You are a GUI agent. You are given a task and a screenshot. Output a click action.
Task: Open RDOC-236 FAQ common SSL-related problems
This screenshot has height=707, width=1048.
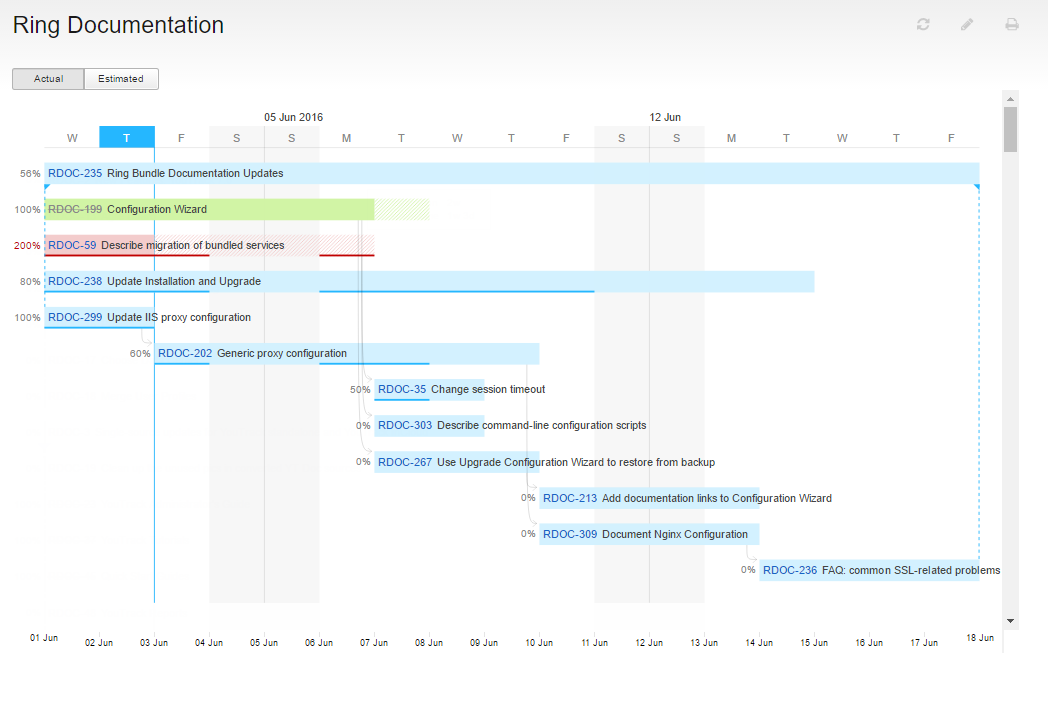tap(789, 570)
